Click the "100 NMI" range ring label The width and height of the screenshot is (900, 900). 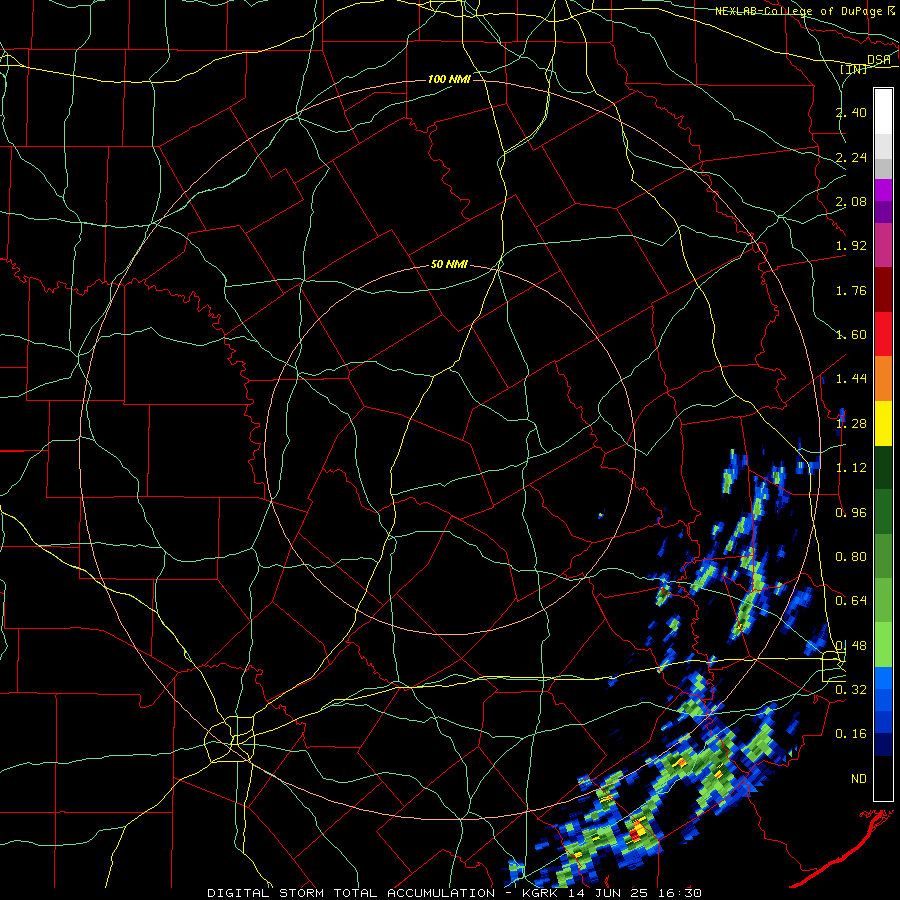click(x=449, y=79)
